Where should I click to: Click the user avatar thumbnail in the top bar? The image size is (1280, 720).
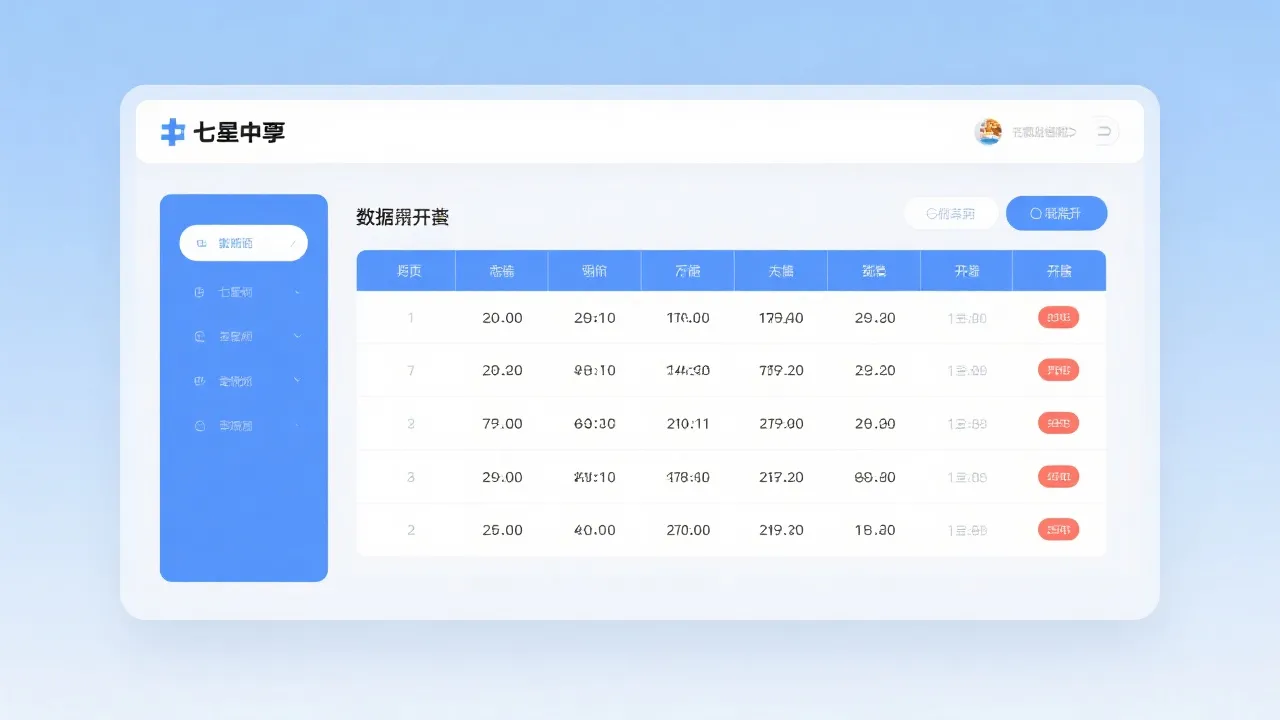[988, 131]
